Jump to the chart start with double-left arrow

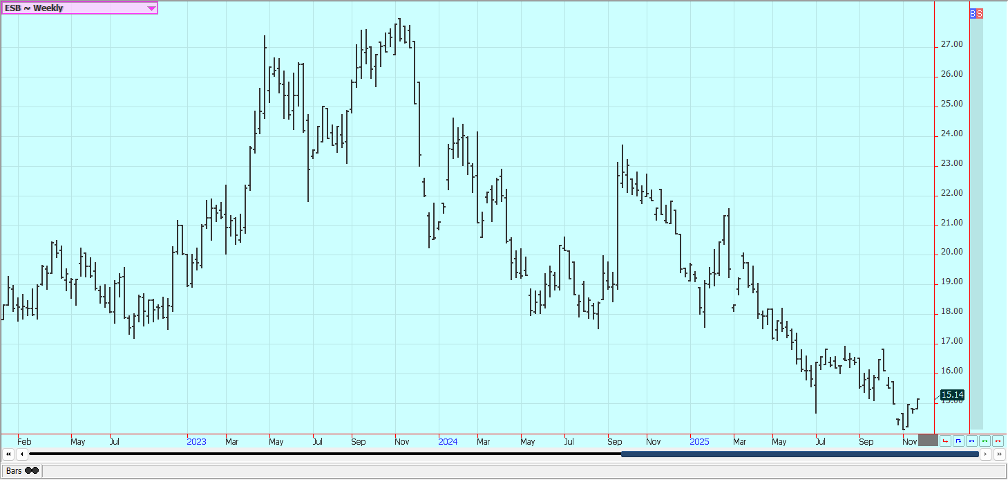point(9,454)
